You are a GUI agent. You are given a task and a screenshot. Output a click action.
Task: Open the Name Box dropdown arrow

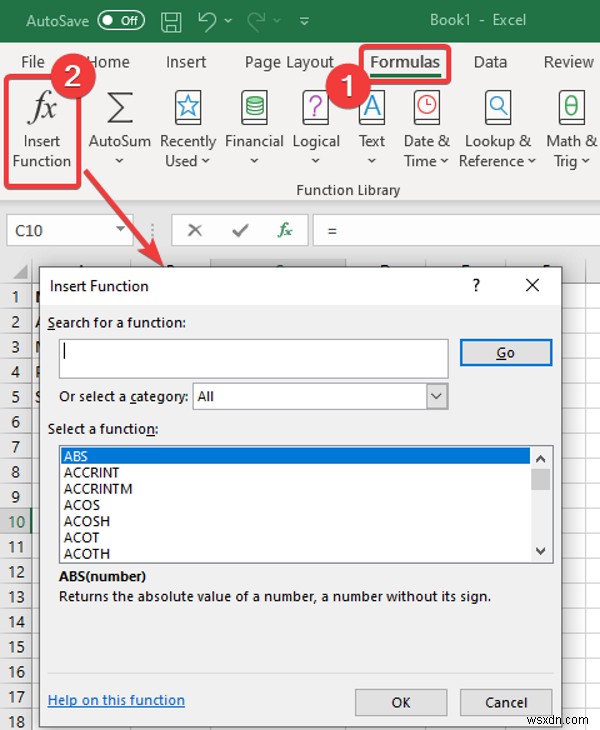[x=121, y=229]
